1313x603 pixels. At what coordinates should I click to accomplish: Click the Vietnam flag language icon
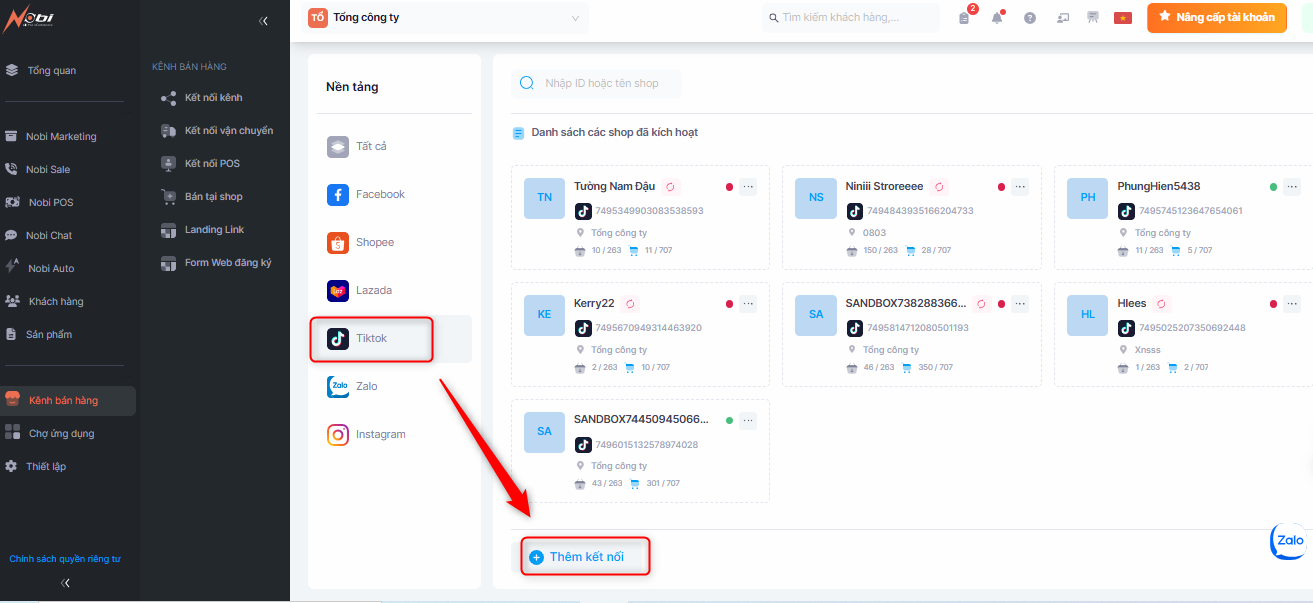pyautogui.click(x=1122, y=18)
